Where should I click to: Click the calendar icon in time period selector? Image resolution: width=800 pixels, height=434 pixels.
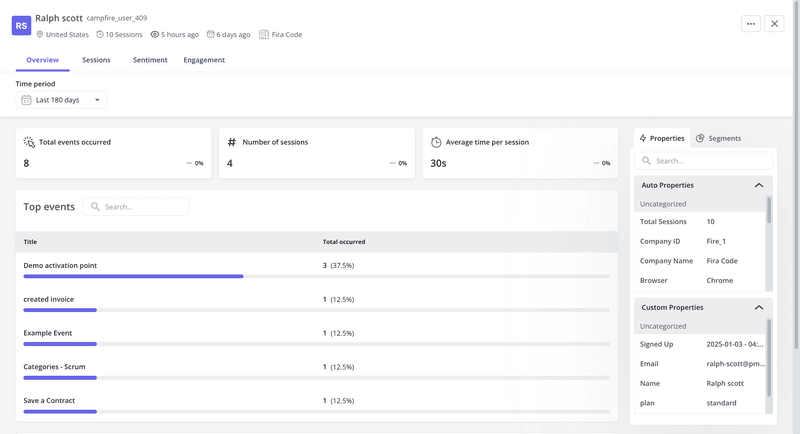(27, 100)
